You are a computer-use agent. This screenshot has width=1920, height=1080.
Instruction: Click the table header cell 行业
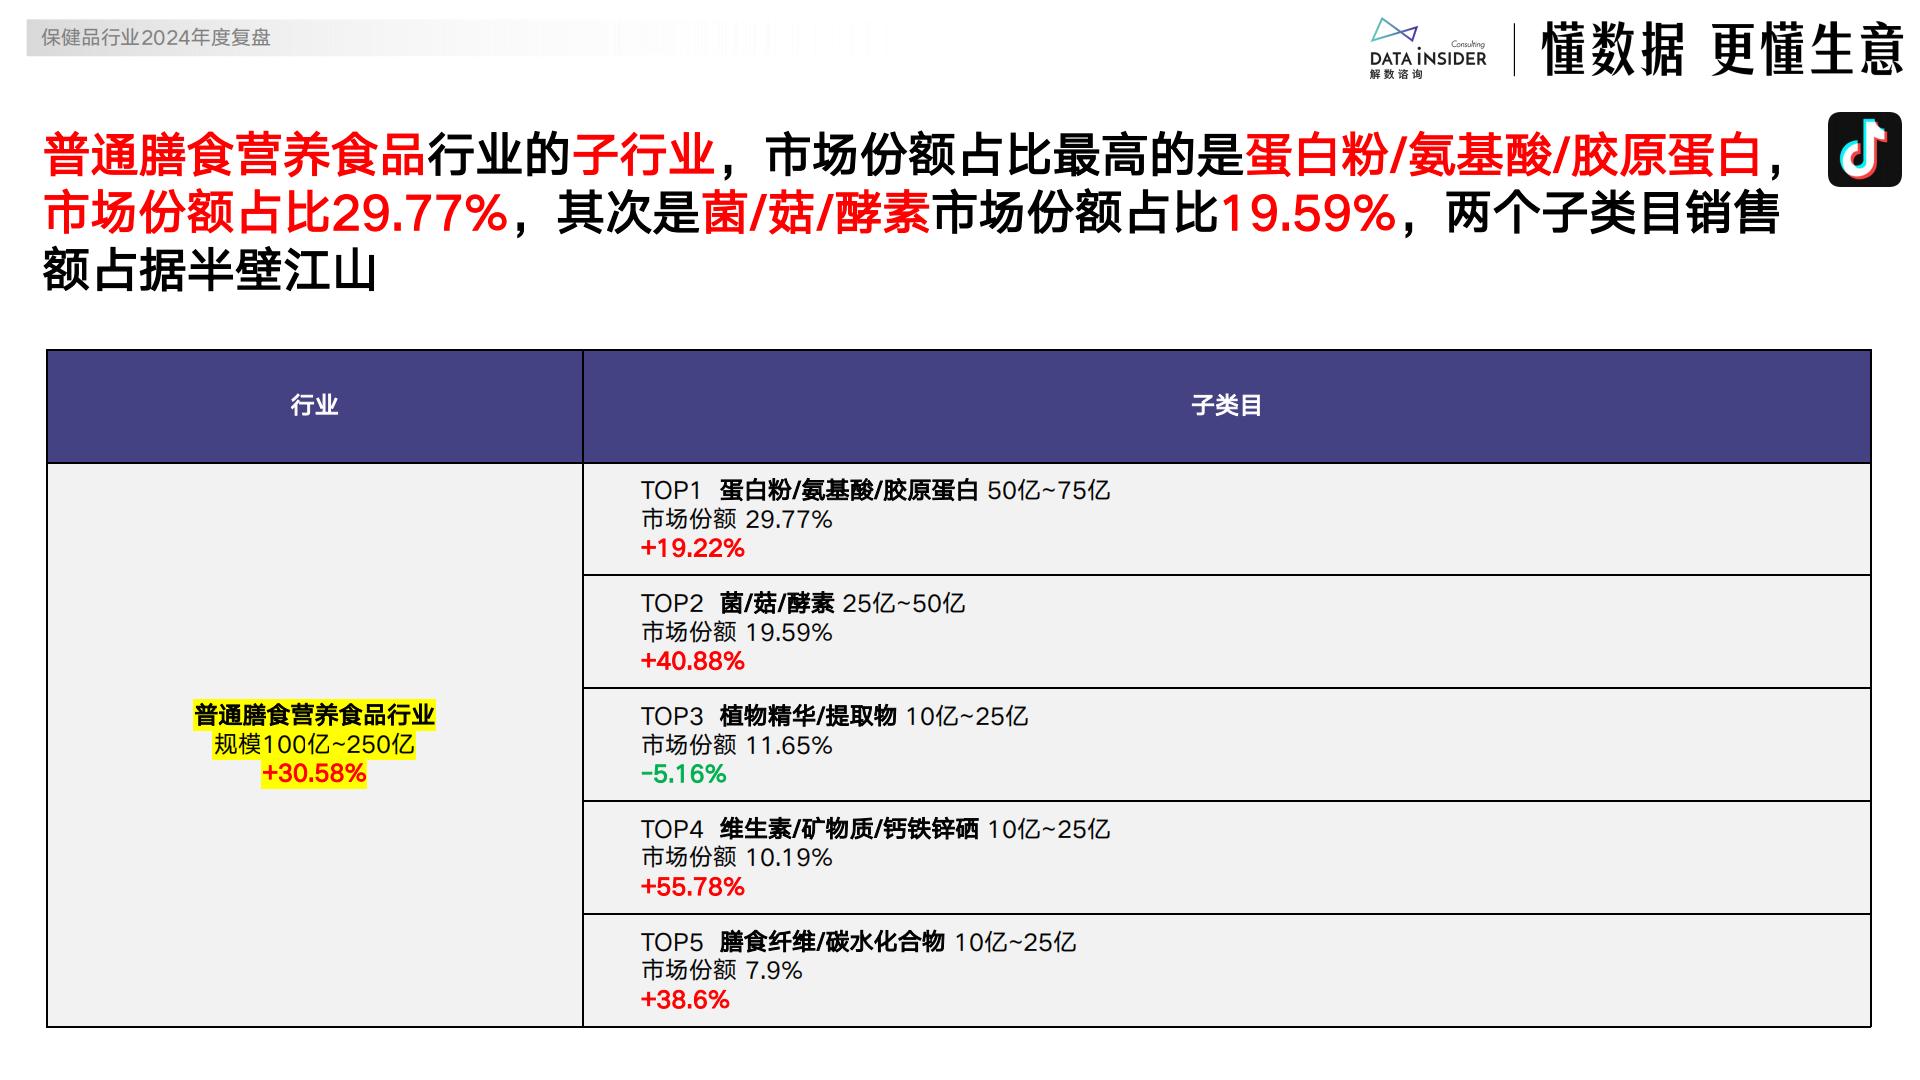coord(314,405)
